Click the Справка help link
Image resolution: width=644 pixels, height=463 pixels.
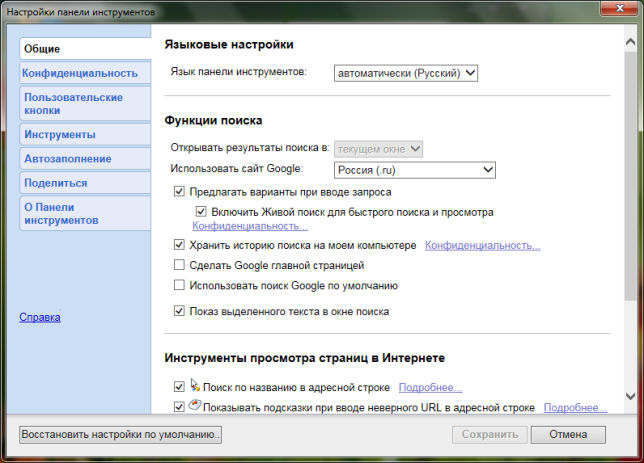pyautogui.click(x=40, y=318)
